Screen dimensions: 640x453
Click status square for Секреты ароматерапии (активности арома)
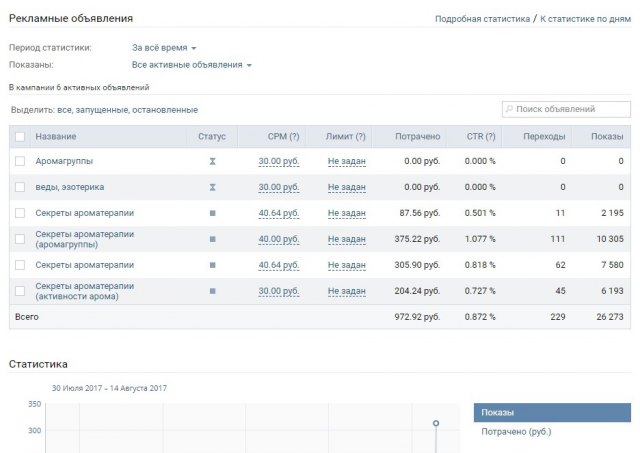click(x=212, y=291)
